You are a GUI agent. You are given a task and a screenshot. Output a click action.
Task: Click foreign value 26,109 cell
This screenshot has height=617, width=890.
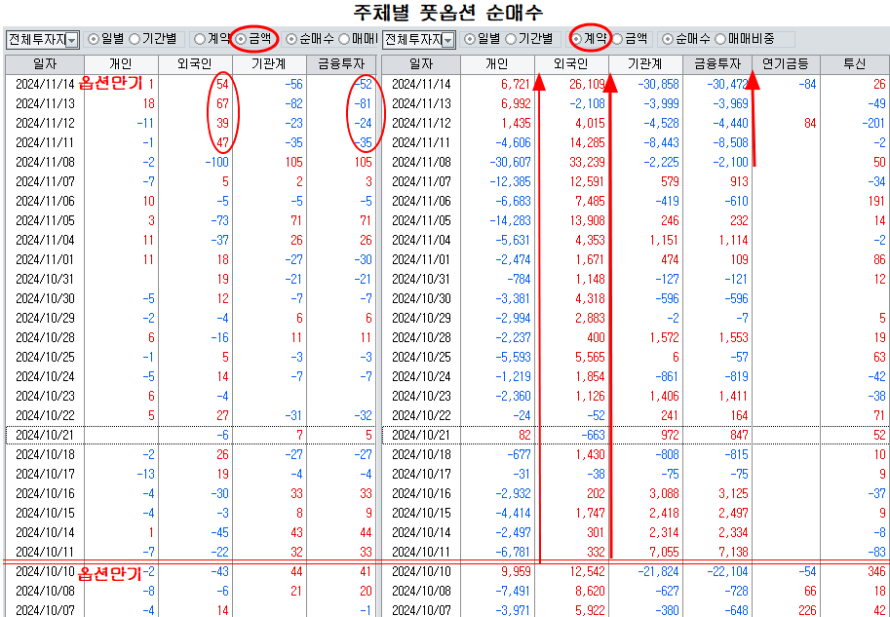pos(586,85)
